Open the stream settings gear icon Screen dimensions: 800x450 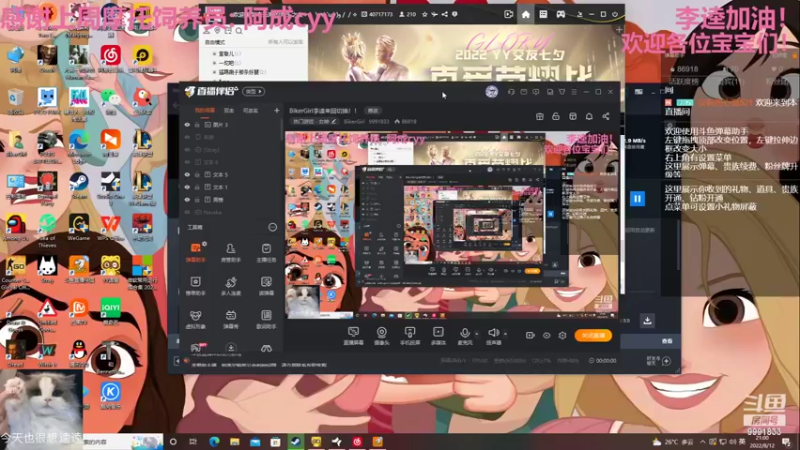pyautogui.click(x=562, y=335)
